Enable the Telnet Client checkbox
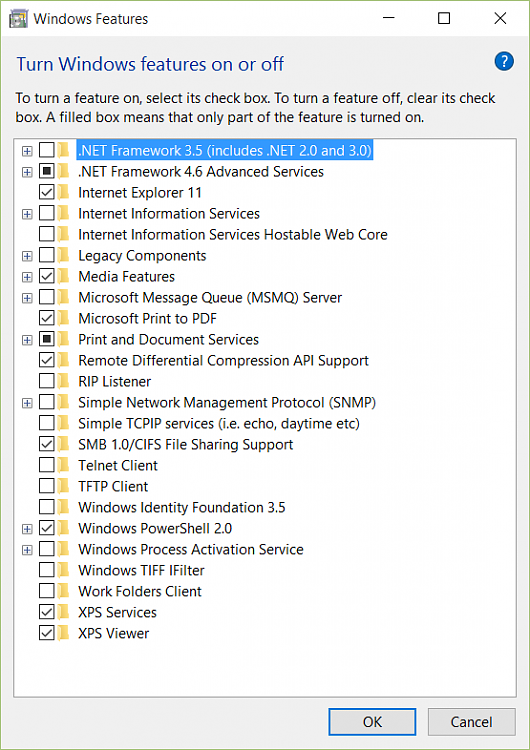Viewport: 530px width, 750px height. 46,465
